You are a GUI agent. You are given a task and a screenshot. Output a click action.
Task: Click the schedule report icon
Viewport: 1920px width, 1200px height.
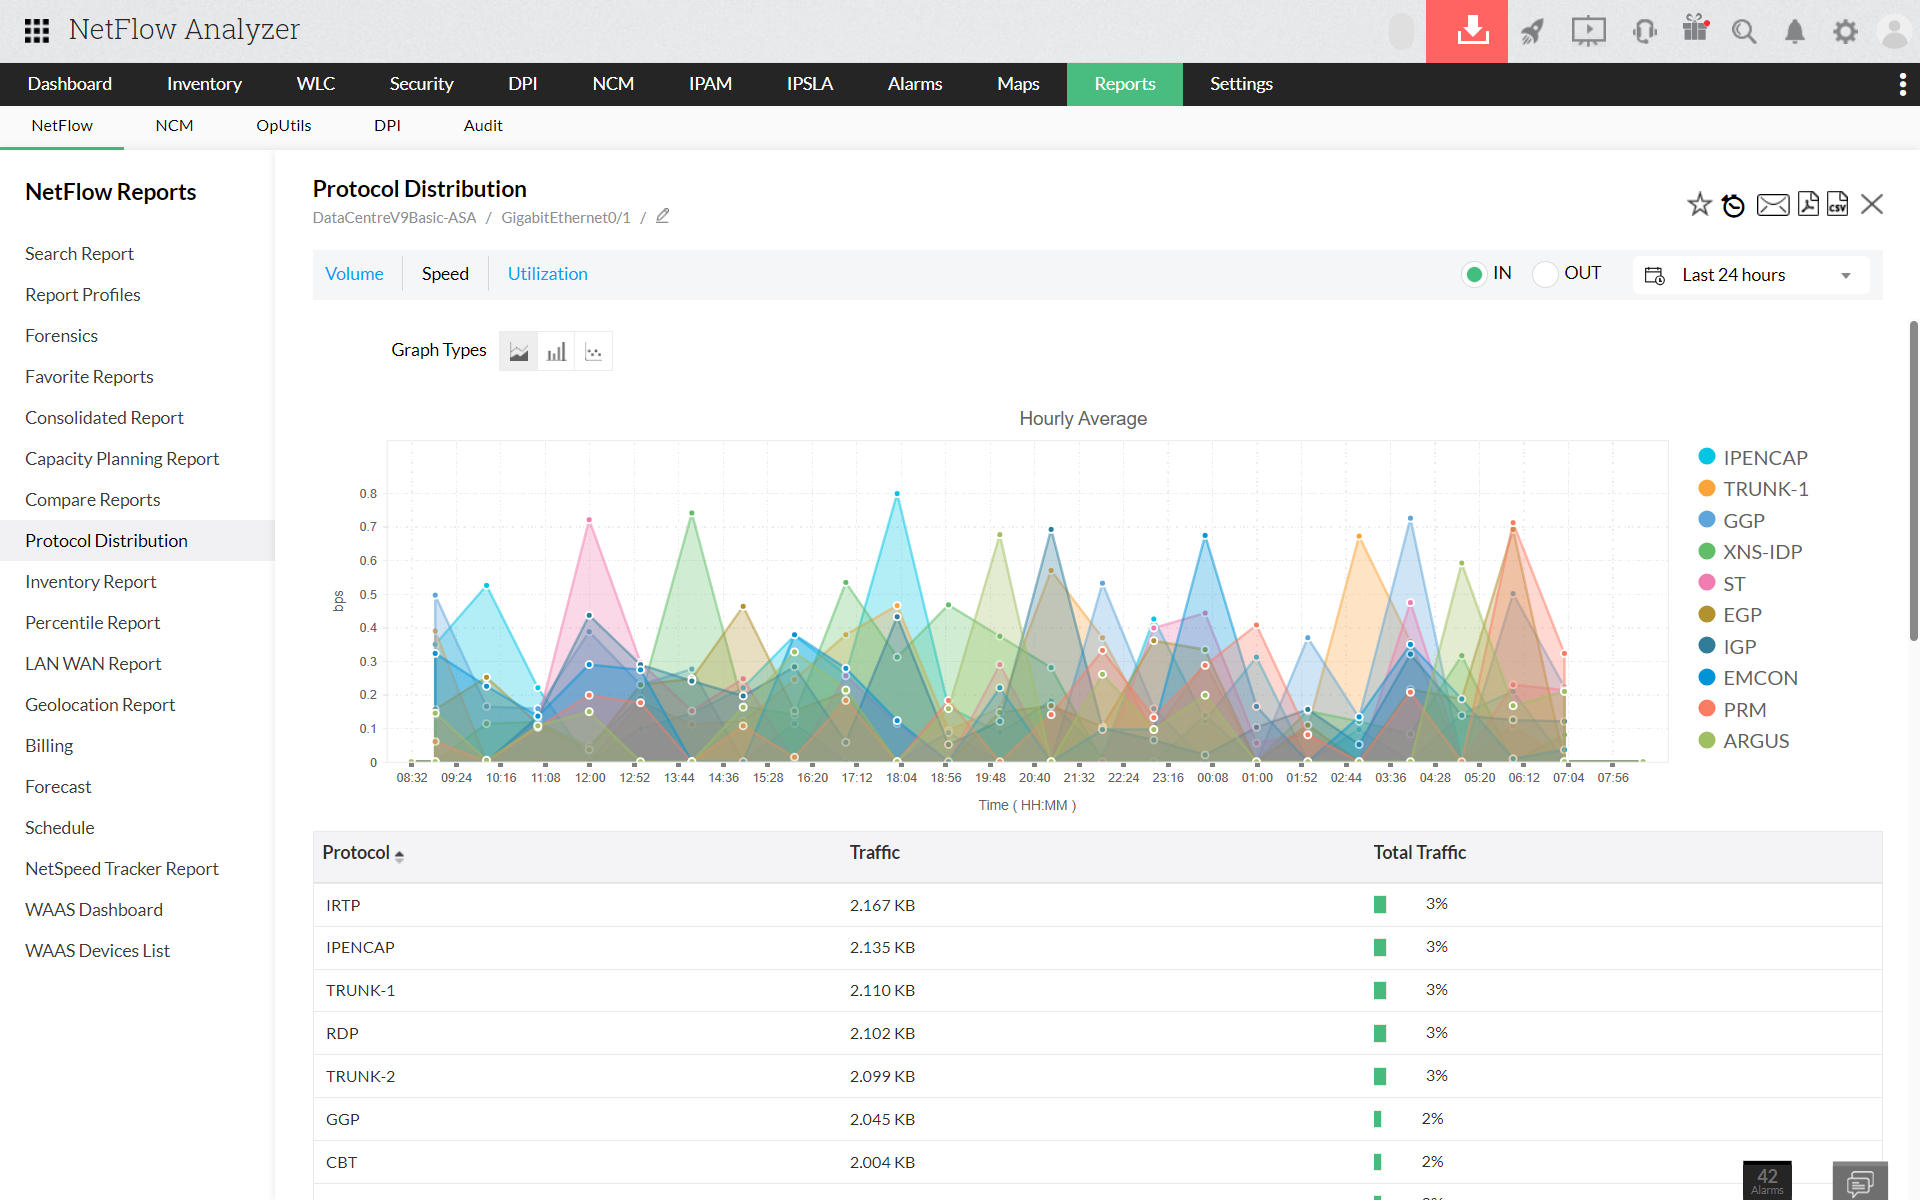pos(1732,203)
